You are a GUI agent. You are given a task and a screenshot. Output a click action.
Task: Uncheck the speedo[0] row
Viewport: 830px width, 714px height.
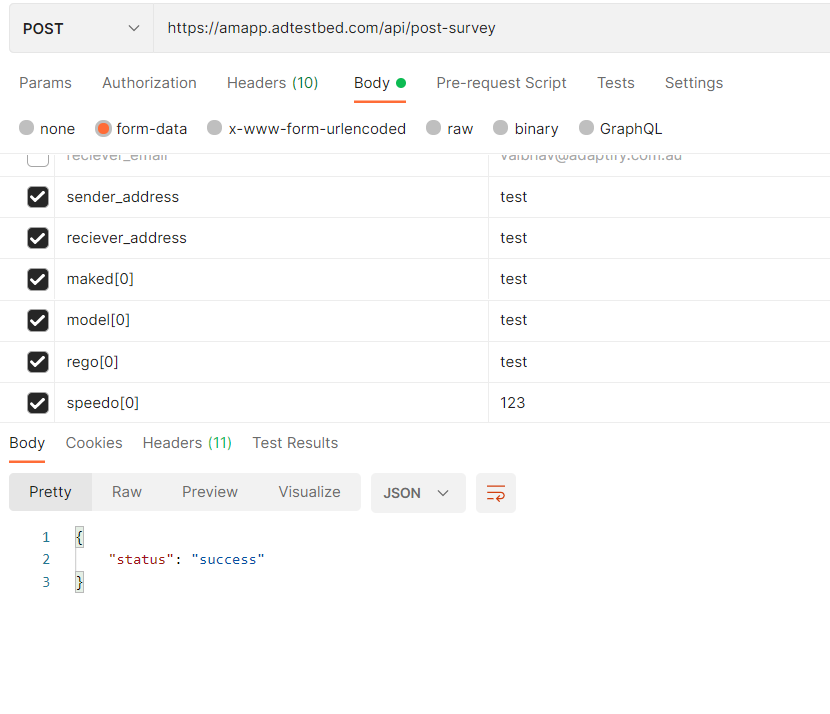pos(38,403)
